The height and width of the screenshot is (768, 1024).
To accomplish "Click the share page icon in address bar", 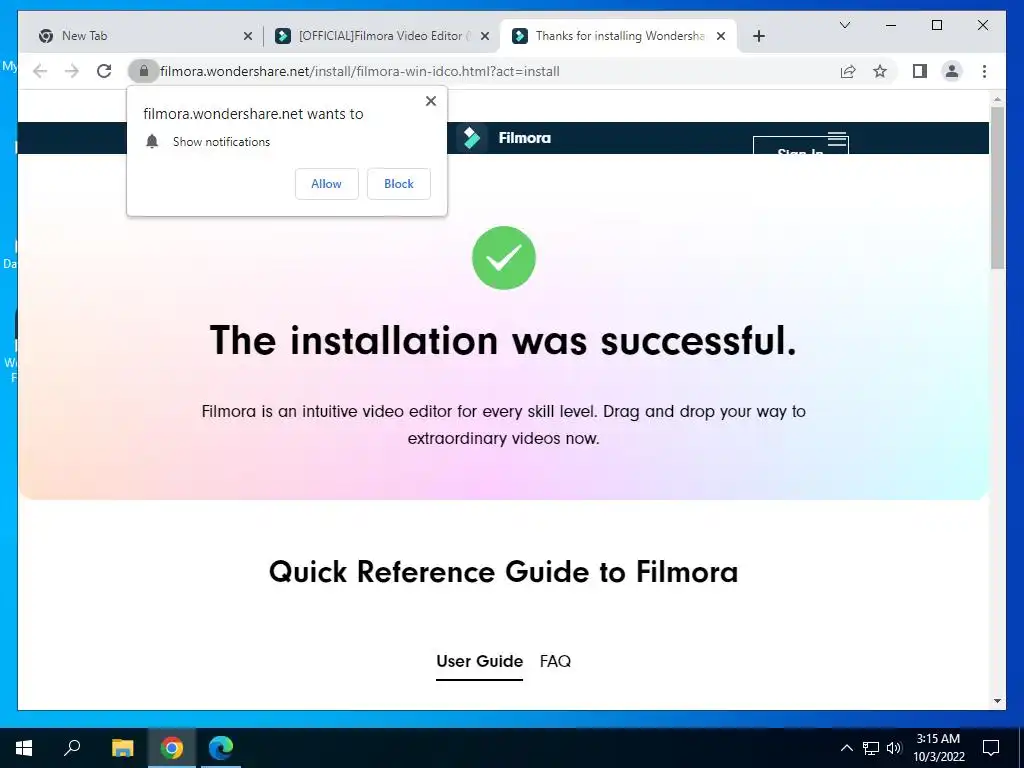I will pyautogui.click(x=848, y=71).
